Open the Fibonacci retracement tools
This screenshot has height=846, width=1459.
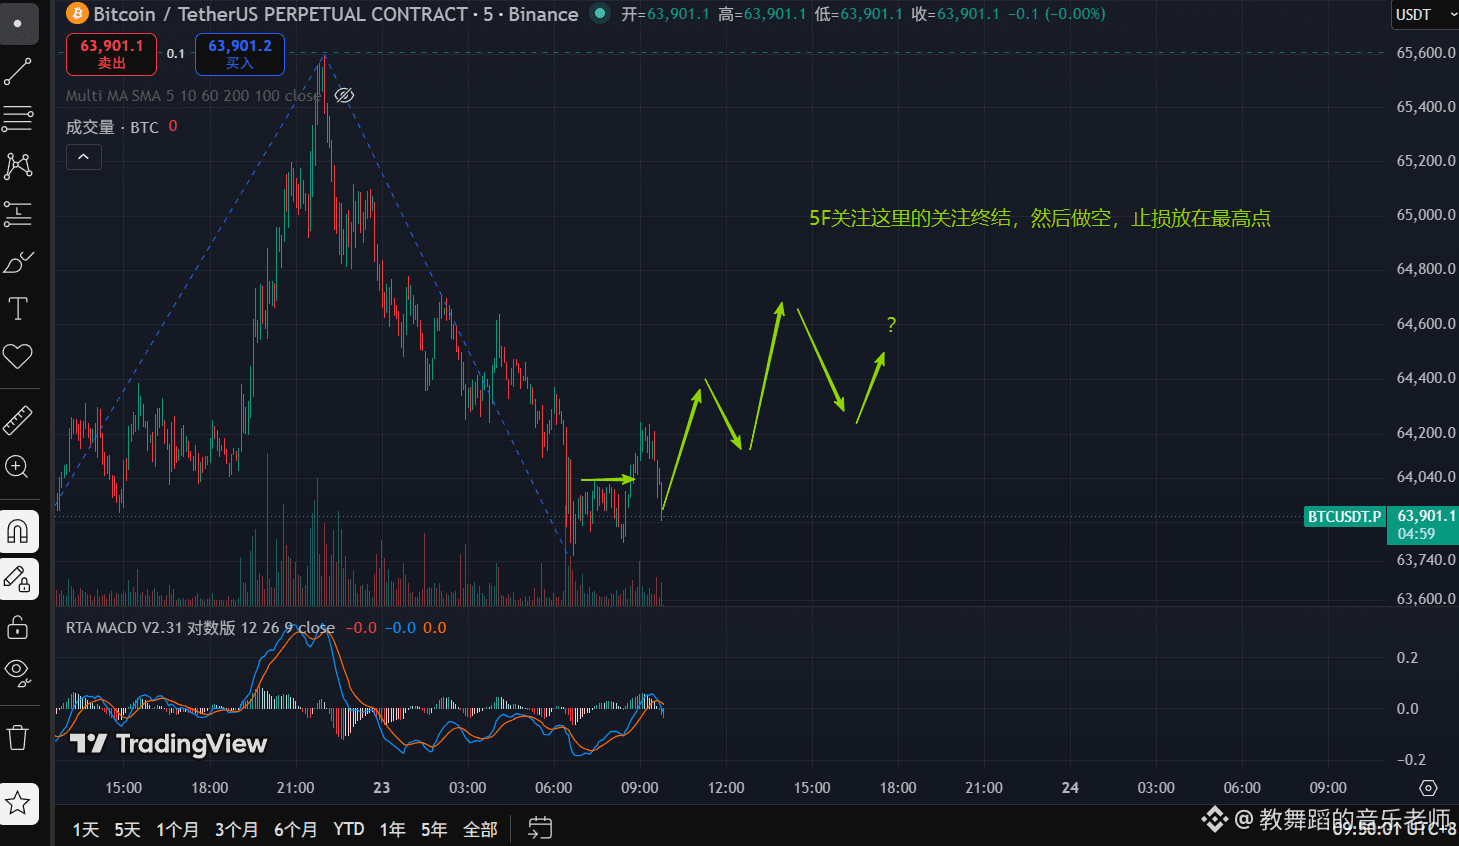(18, 119)
